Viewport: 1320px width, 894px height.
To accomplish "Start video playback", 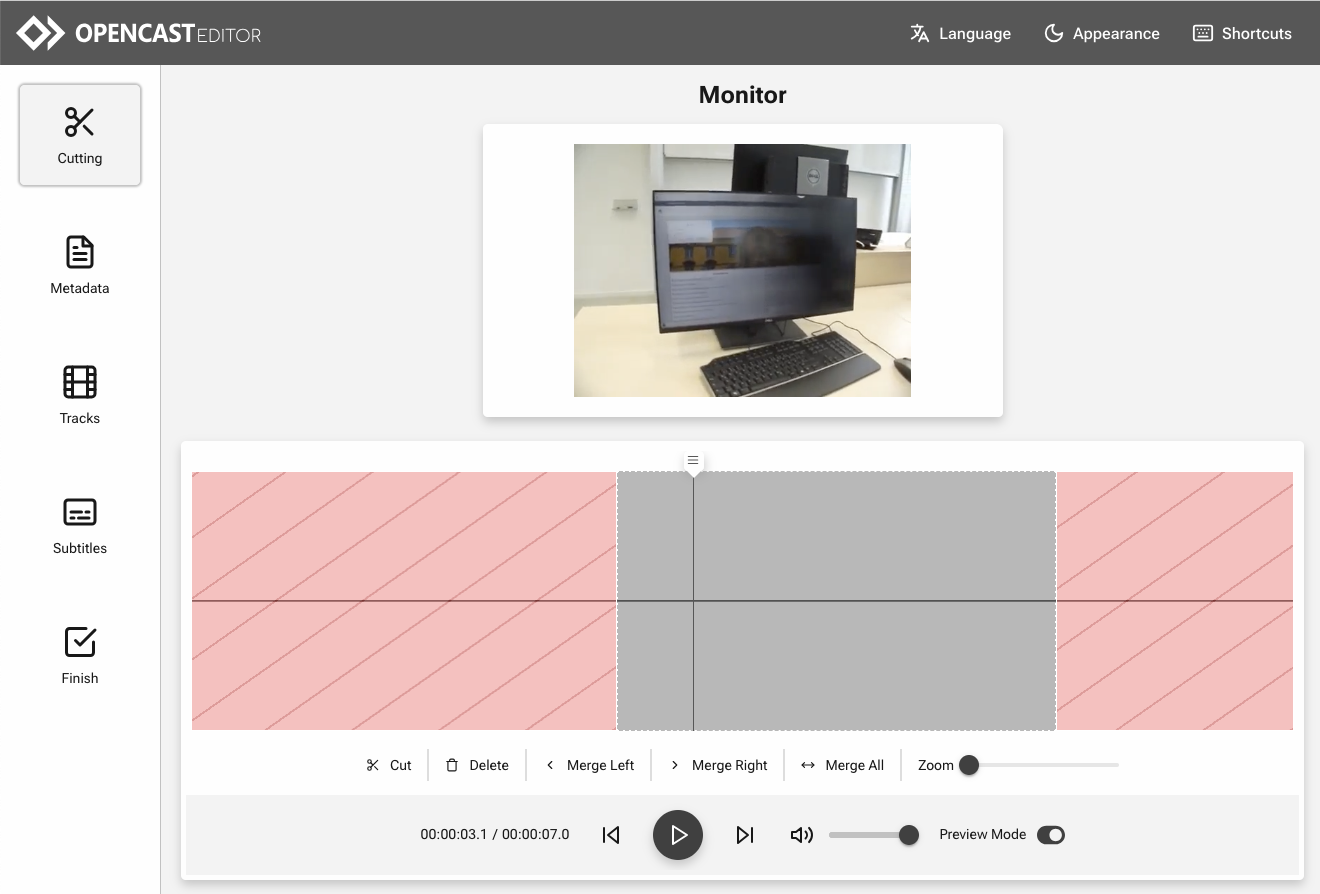I will [678, 835].
